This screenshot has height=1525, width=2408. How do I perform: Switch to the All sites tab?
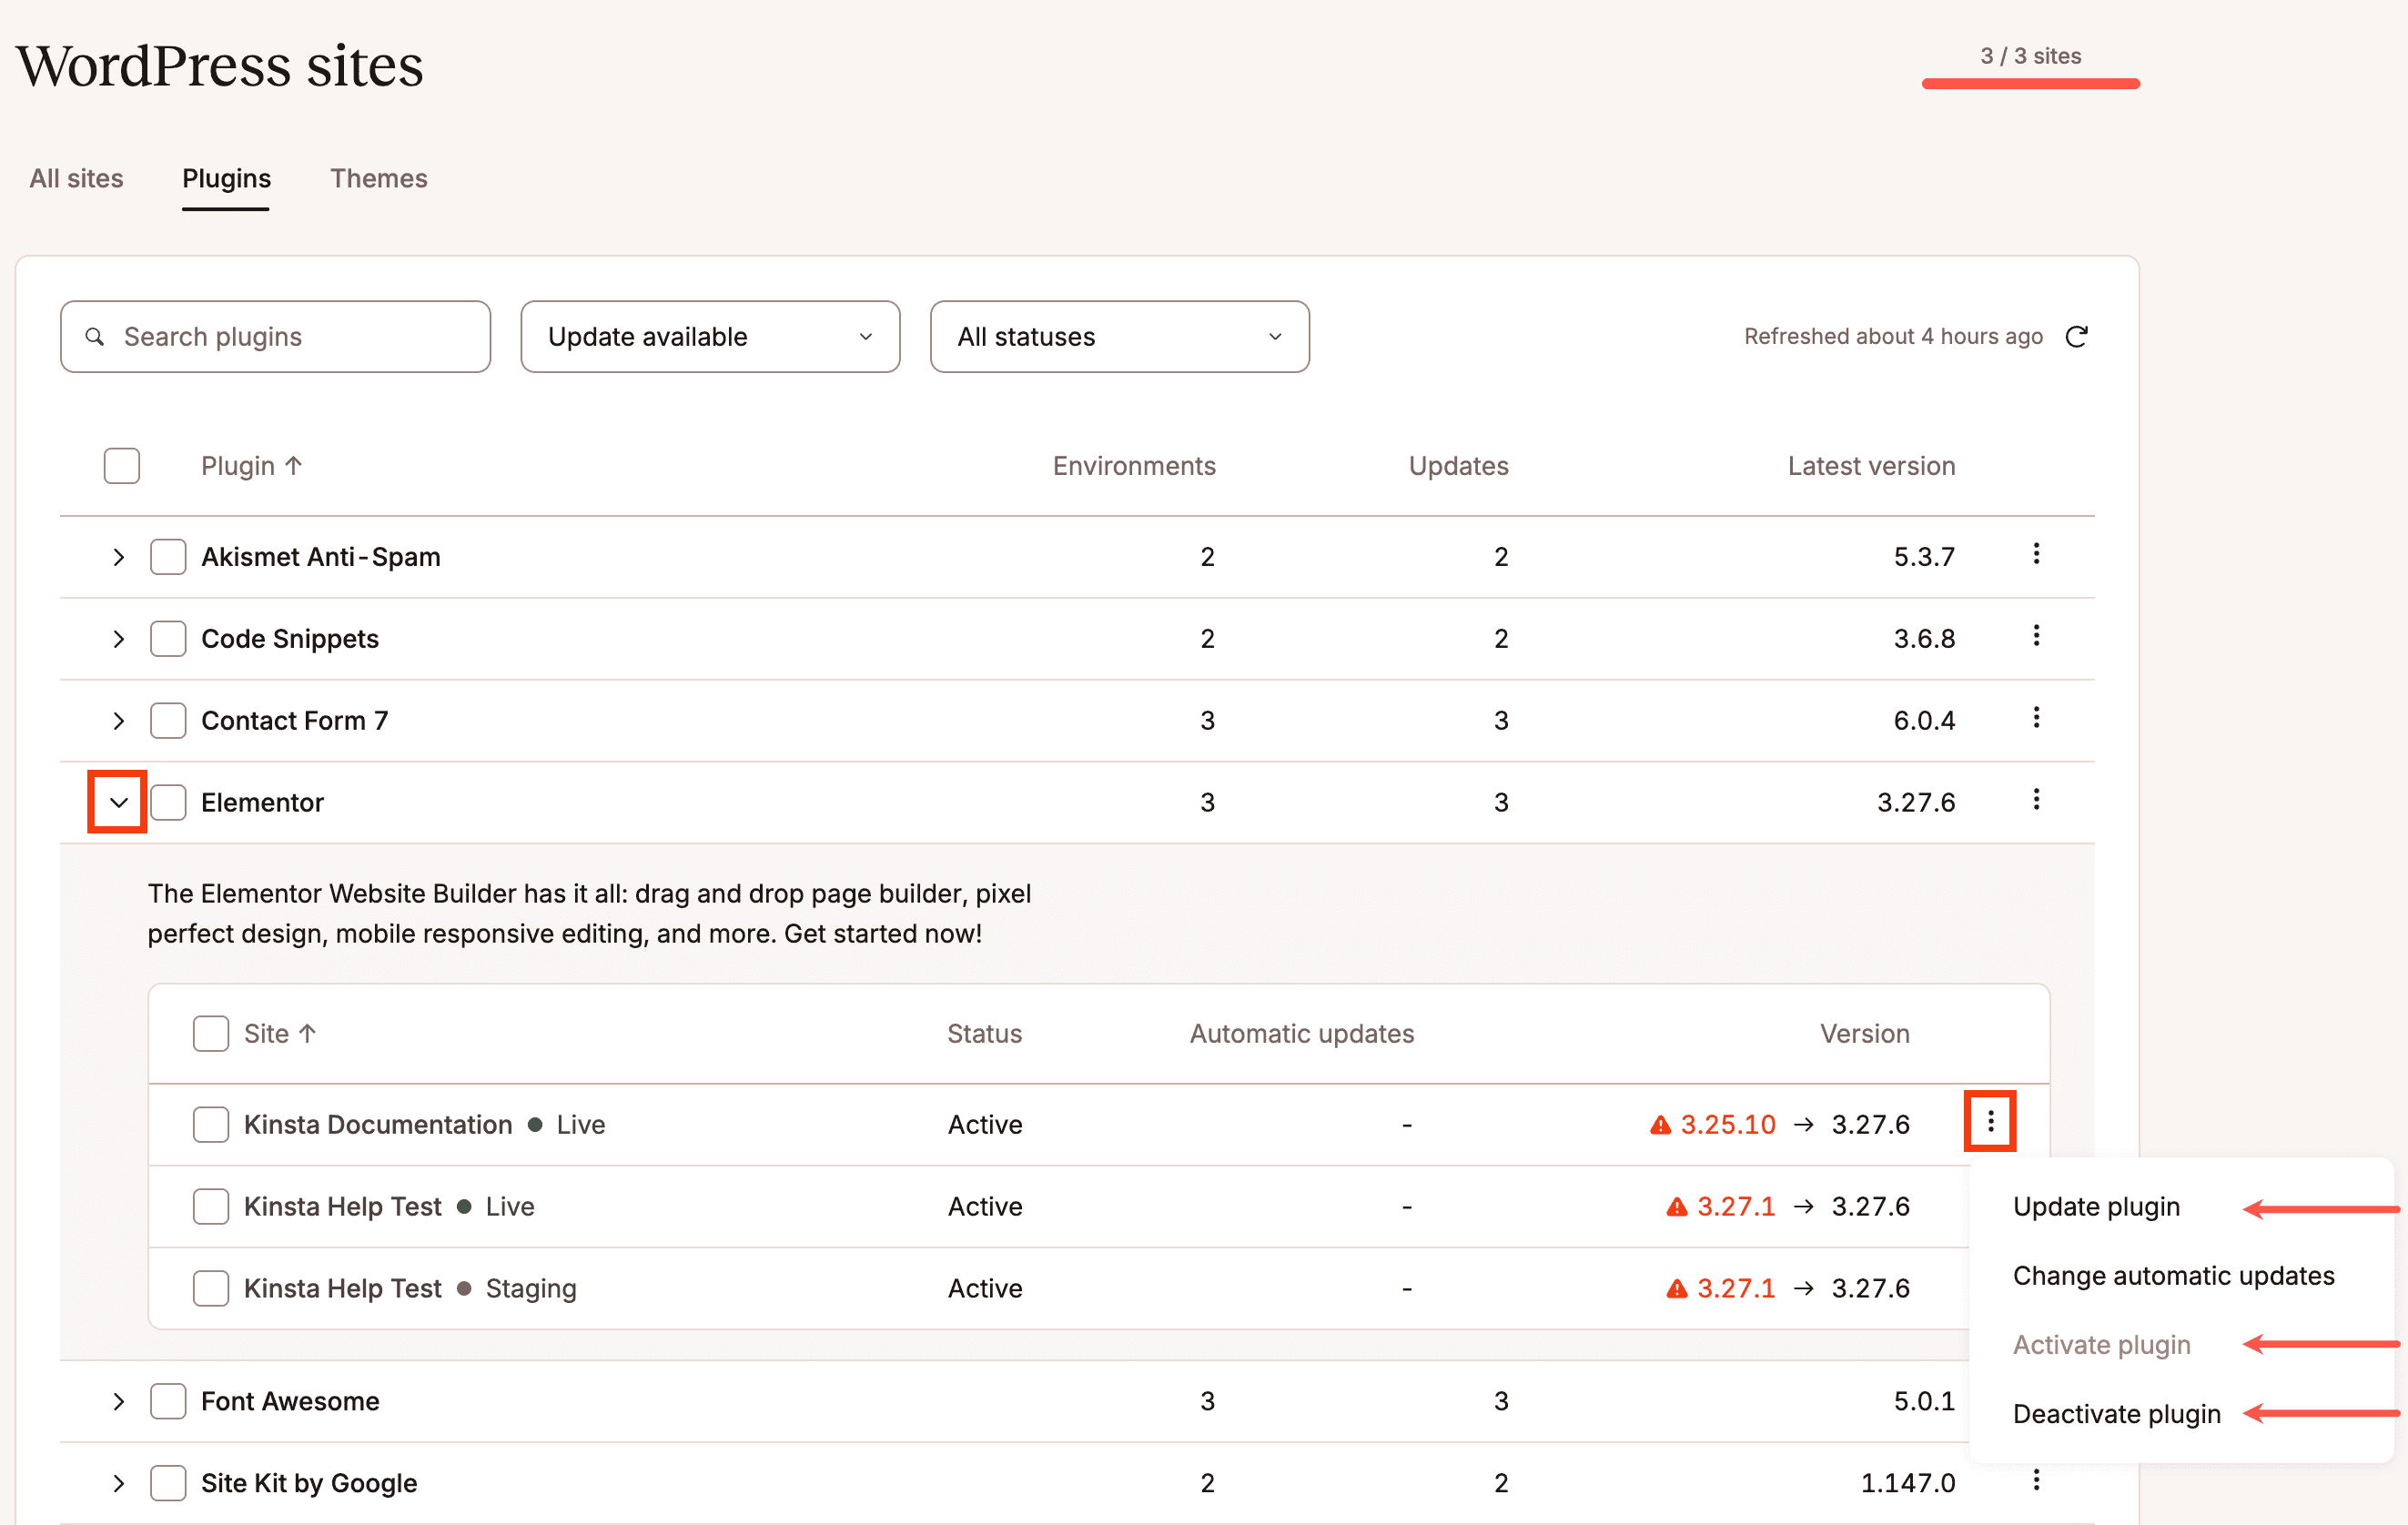76,179
